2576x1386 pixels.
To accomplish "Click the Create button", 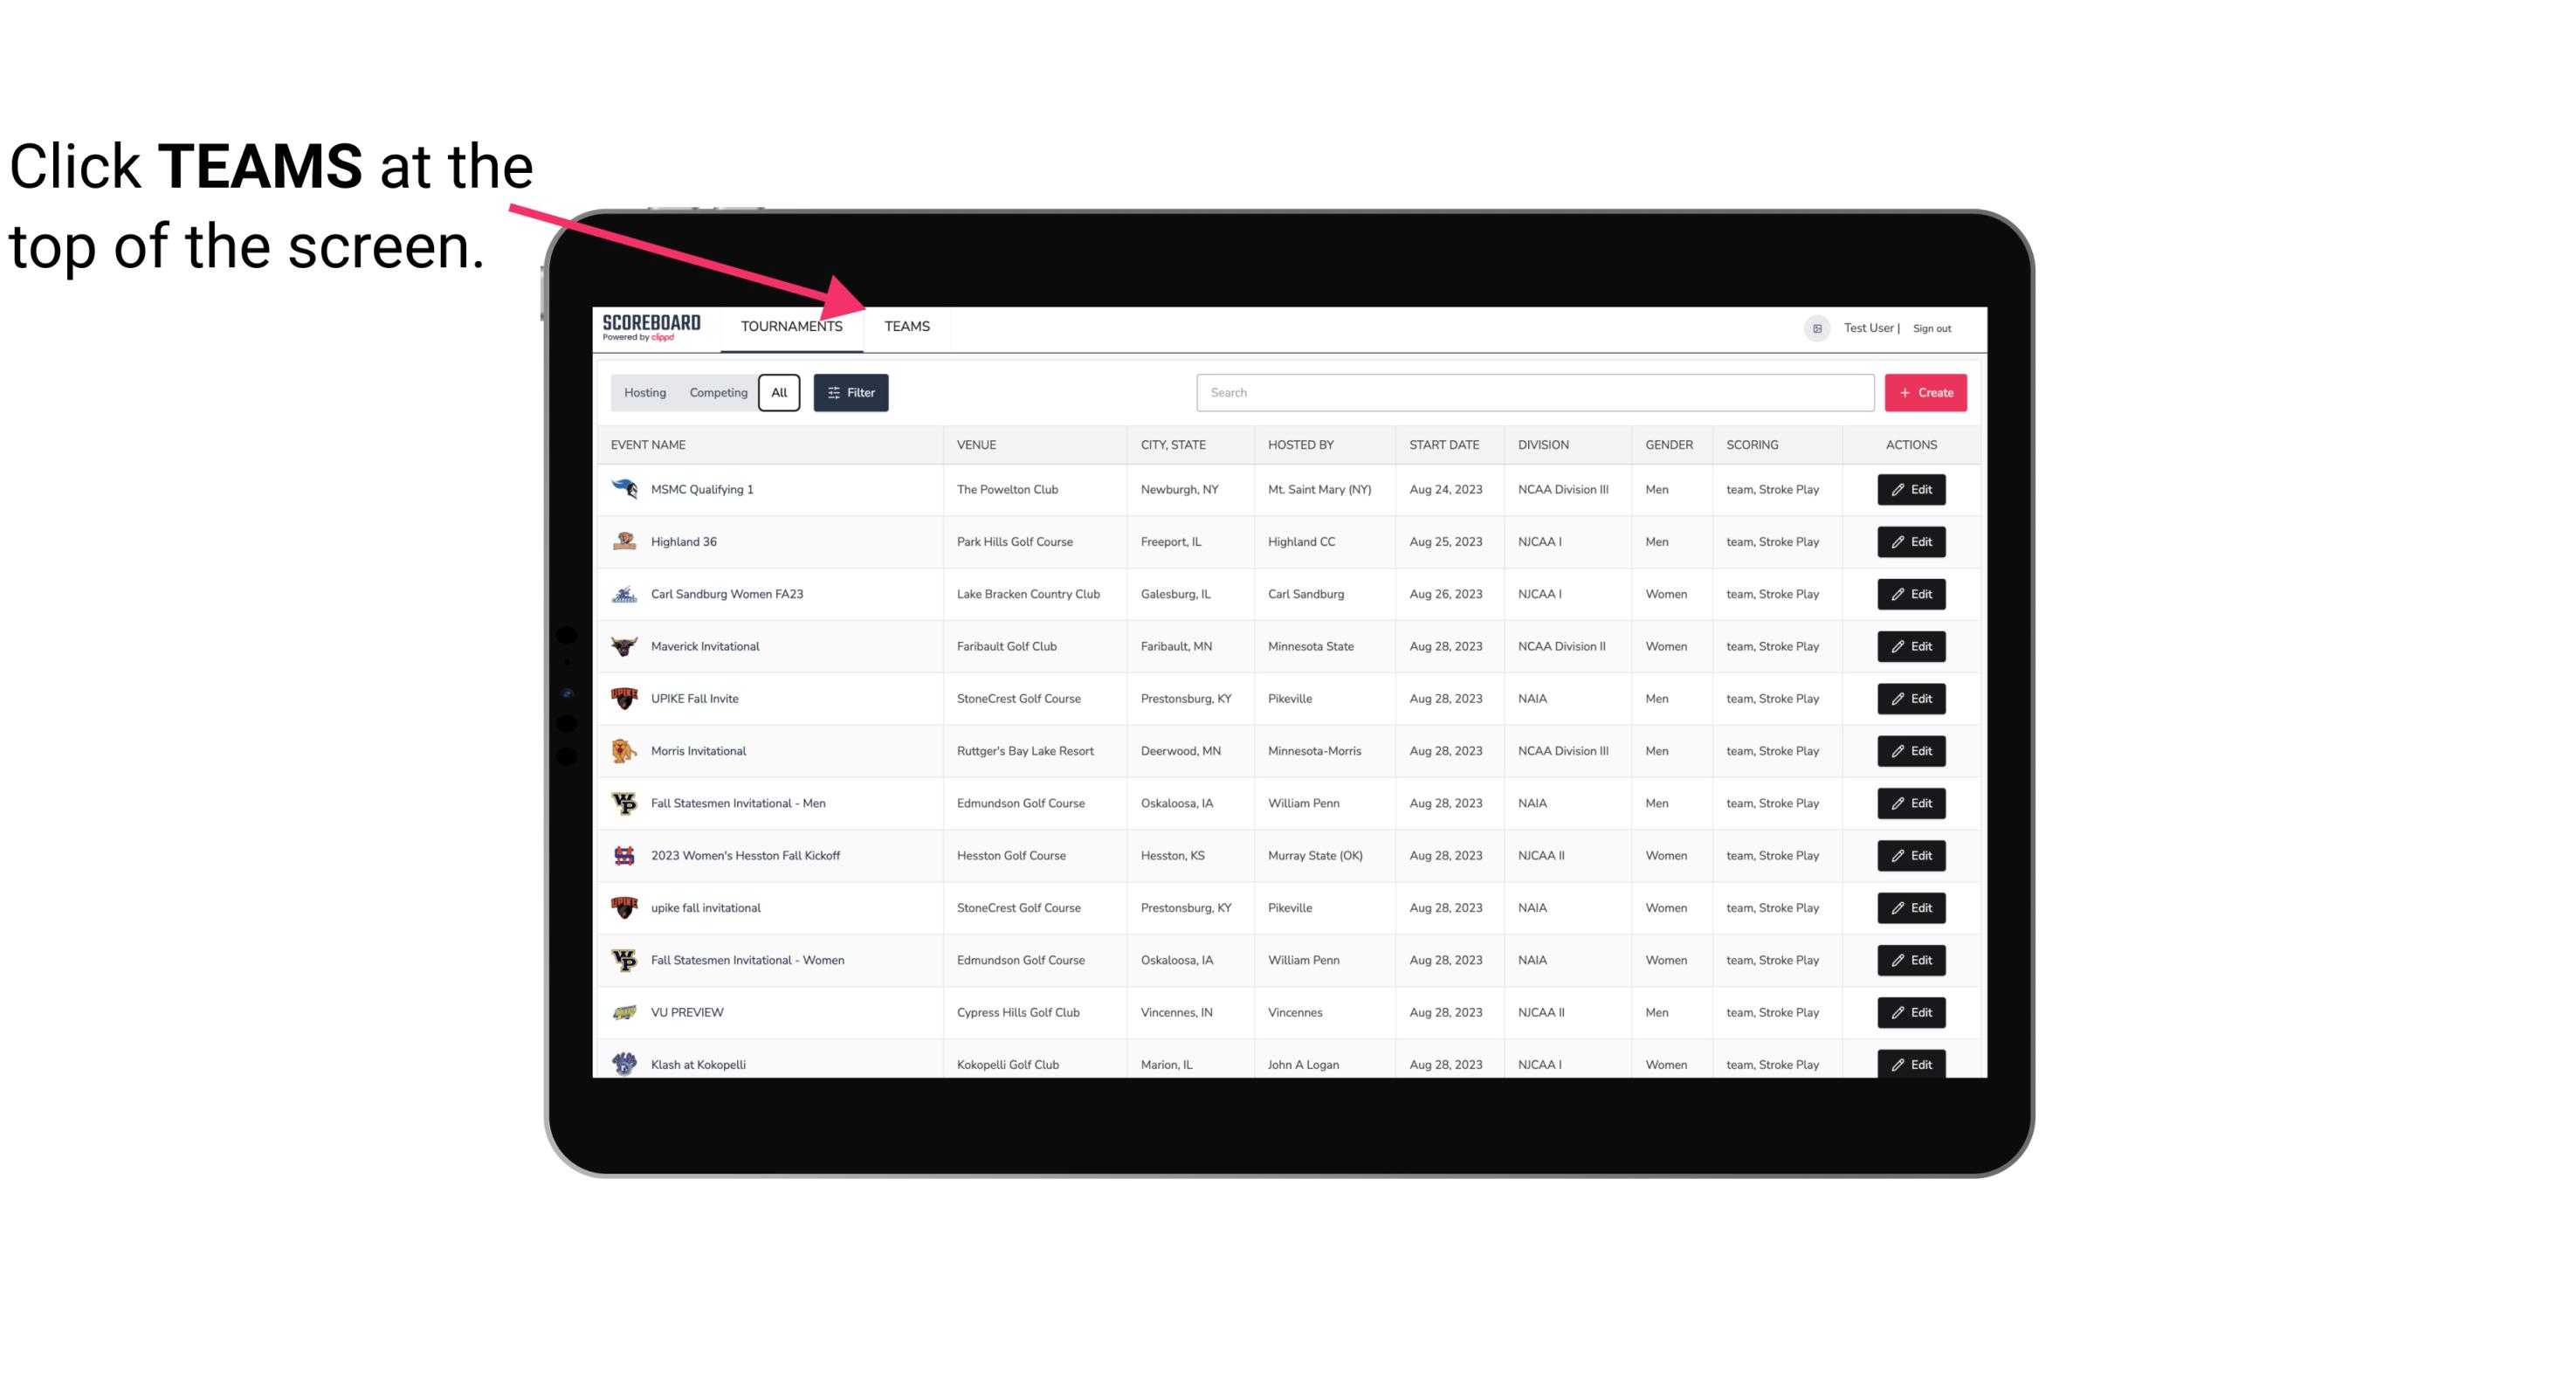I will pos(1926,393).
